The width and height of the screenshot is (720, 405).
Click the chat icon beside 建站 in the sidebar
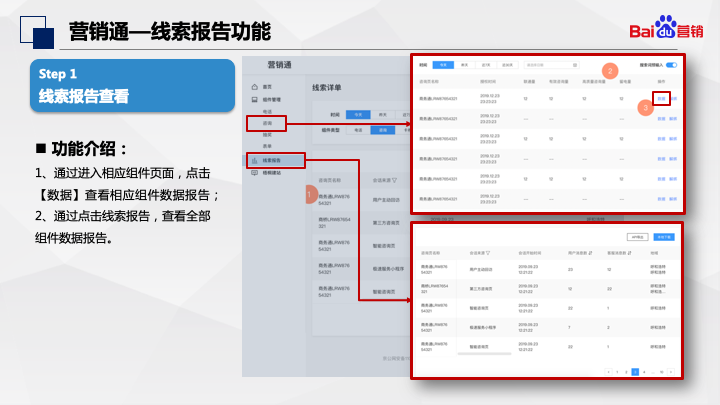(255, 173)
